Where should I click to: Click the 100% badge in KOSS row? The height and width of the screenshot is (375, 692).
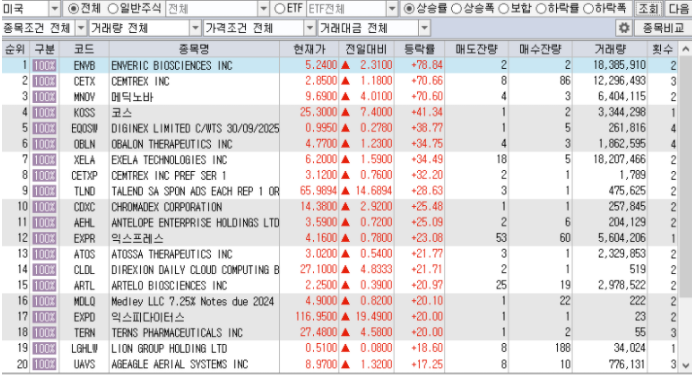point(45,113)
